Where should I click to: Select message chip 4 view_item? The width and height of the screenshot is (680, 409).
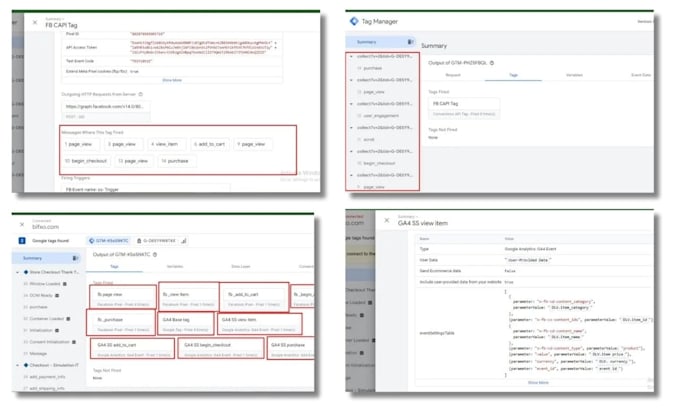(167, 144)
